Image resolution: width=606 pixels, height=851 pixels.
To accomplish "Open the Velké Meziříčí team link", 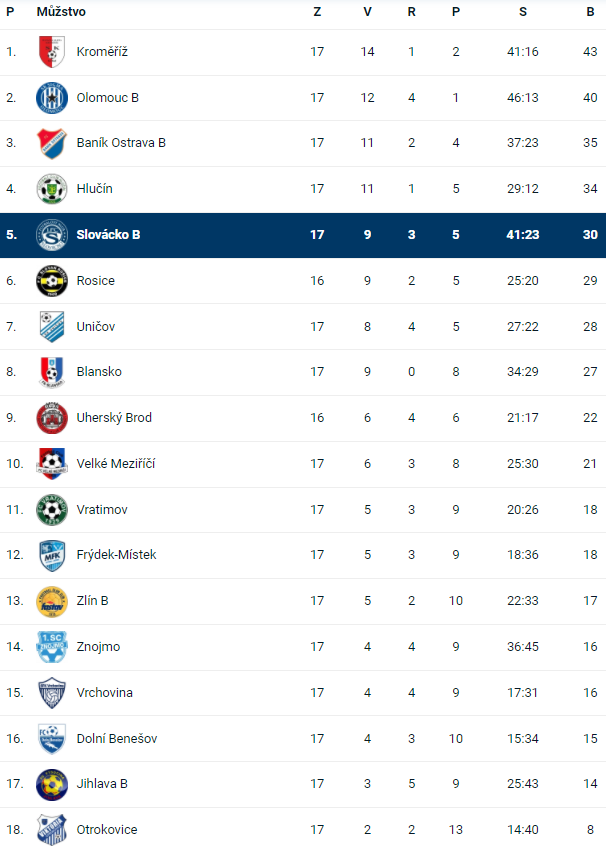I will [x=116, y=464].
